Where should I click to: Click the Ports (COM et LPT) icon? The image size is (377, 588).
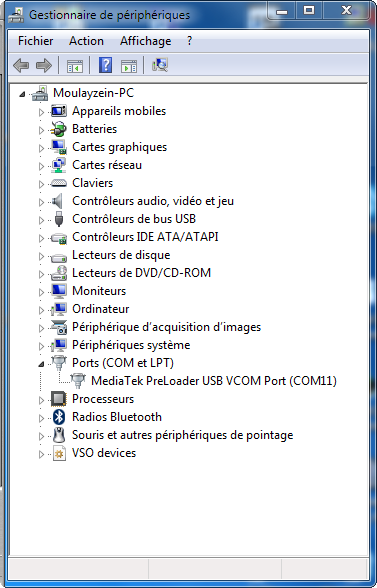click(59, 363)
